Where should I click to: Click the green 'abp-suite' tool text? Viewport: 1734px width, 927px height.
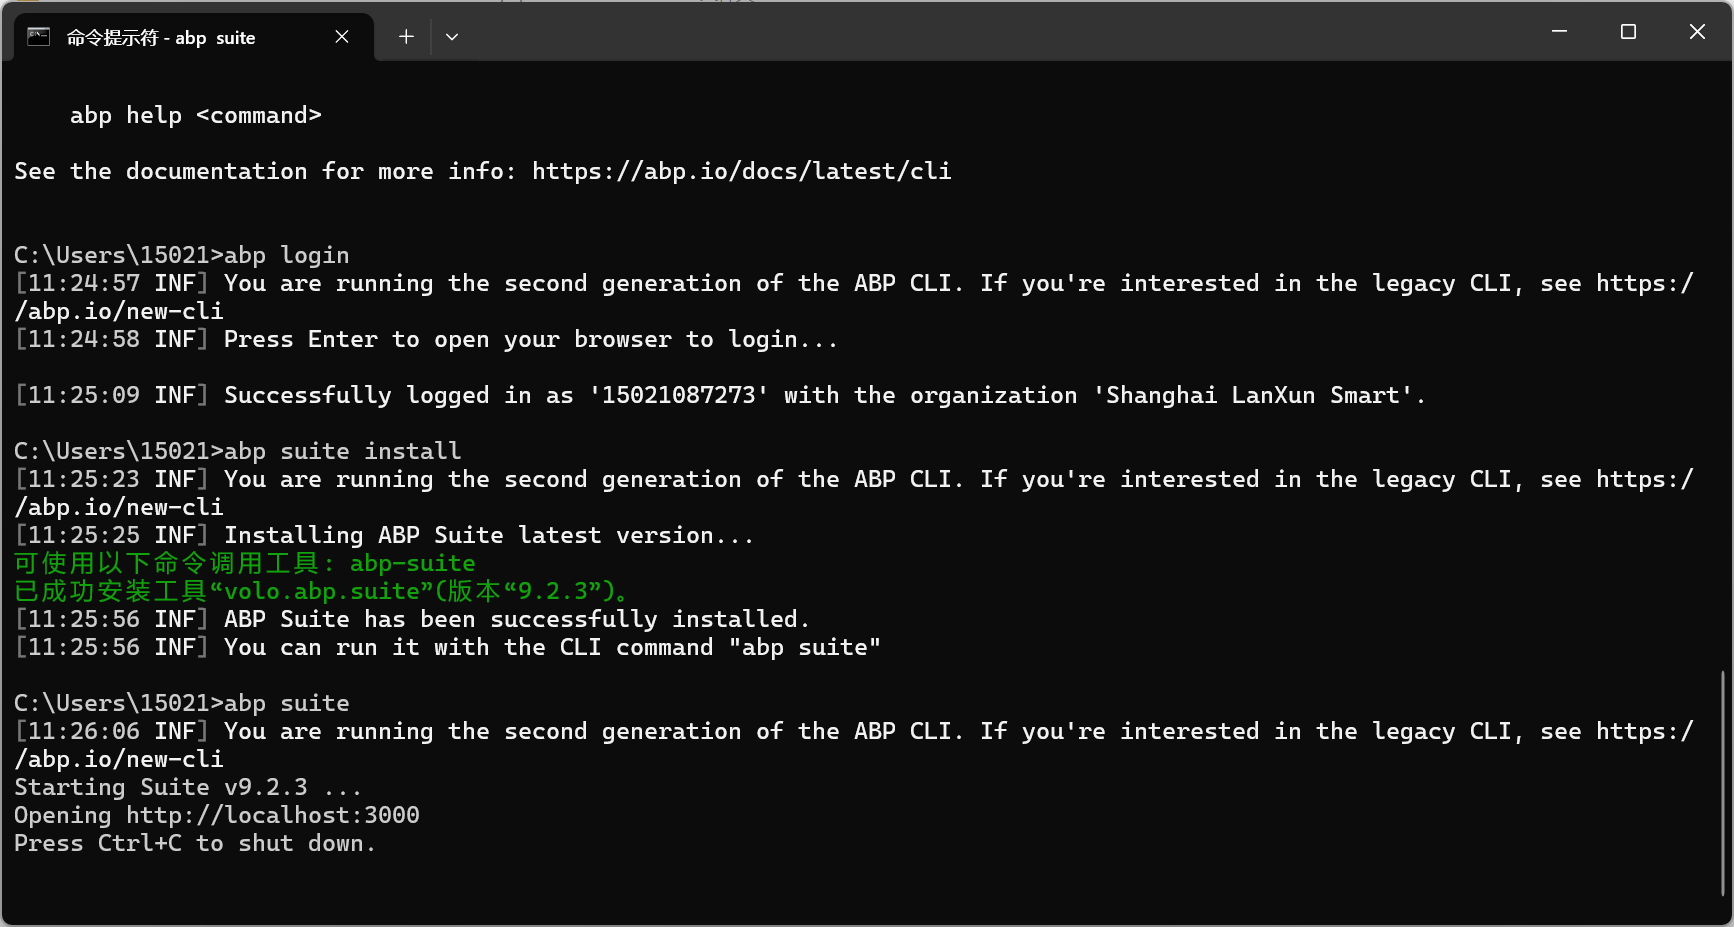click(412, 563)
